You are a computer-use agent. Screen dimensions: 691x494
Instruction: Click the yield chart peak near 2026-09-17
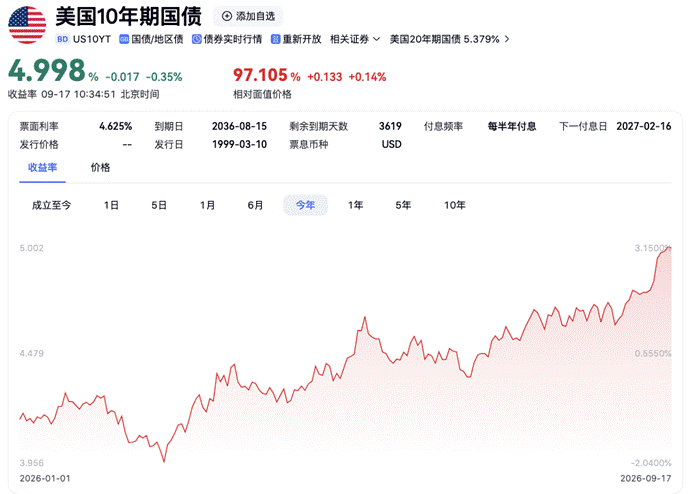(x=669, y=249)
